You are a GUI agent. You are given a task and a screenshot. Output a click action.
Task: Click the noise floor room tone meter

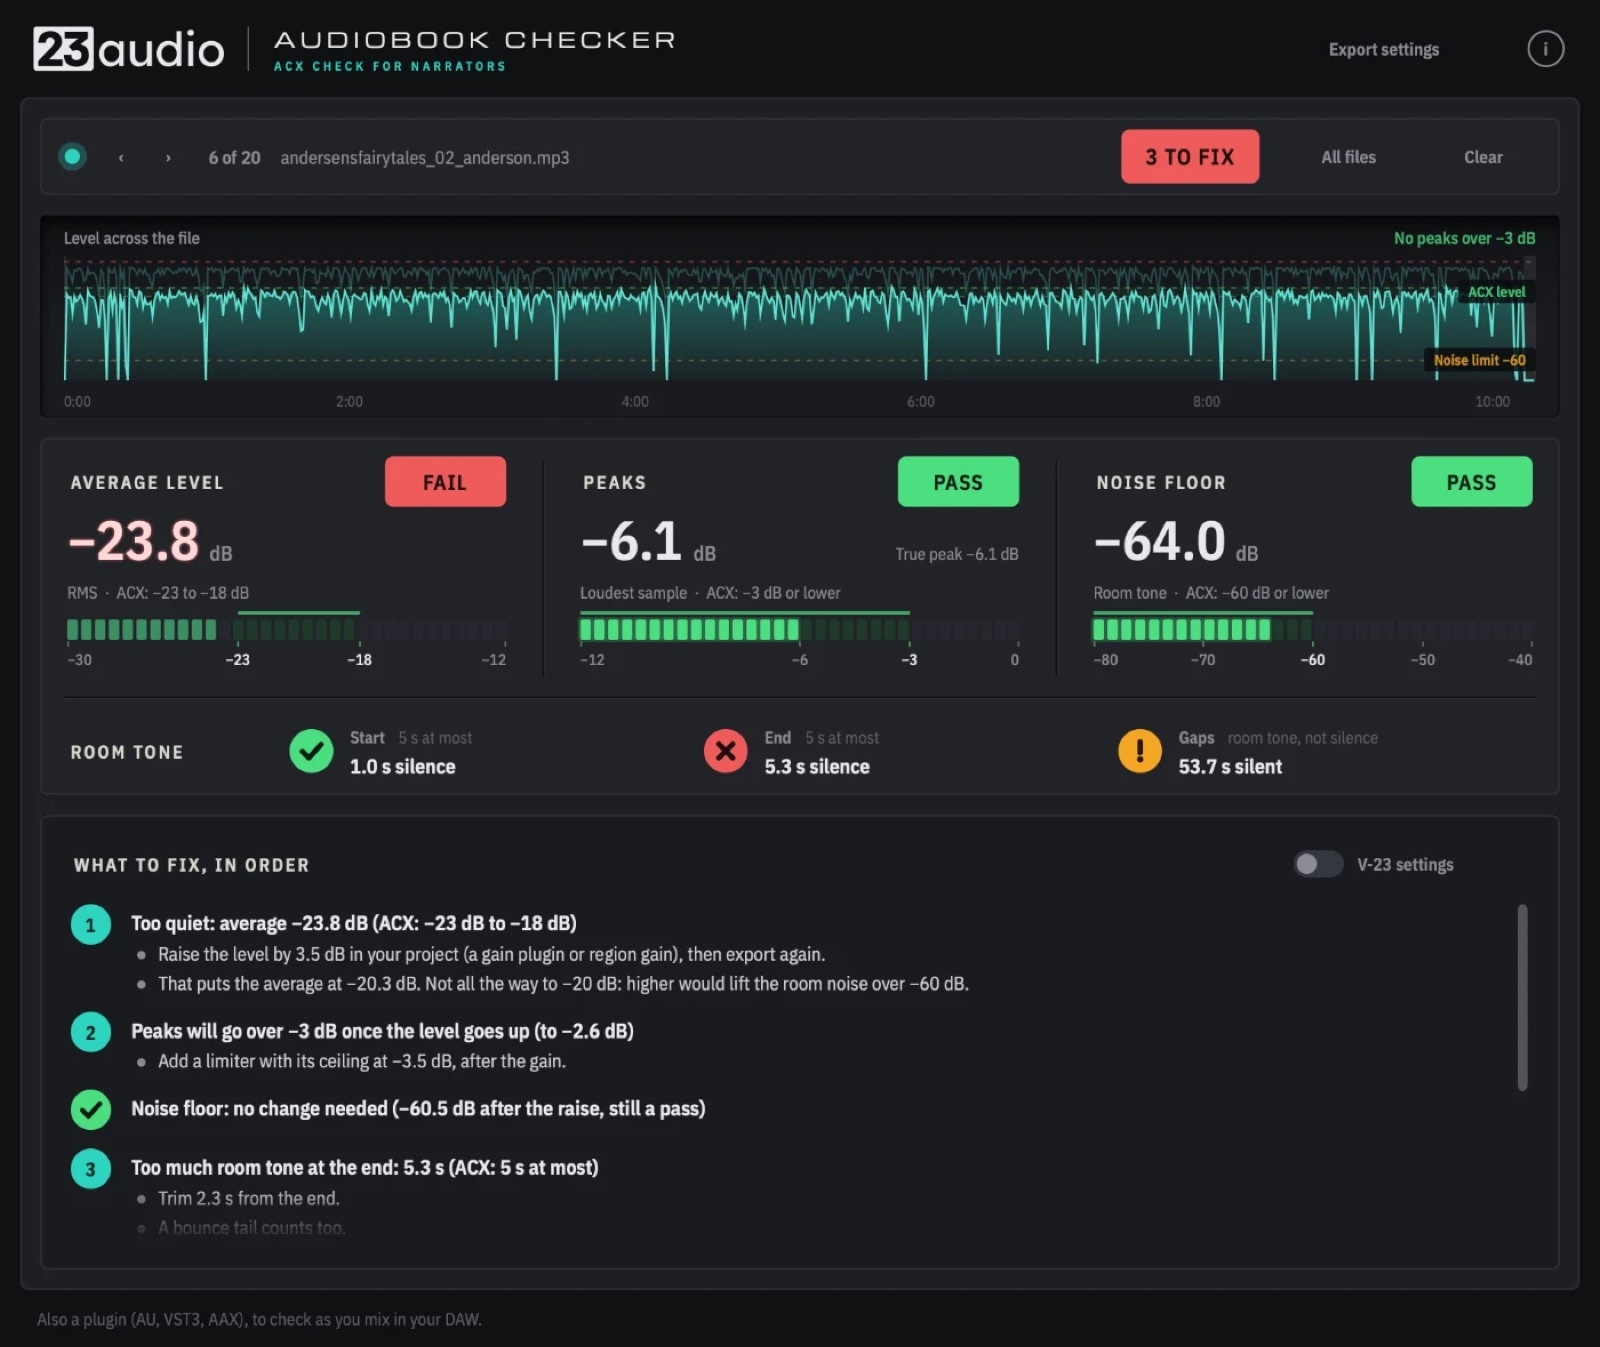click(x=1312, y=629)
